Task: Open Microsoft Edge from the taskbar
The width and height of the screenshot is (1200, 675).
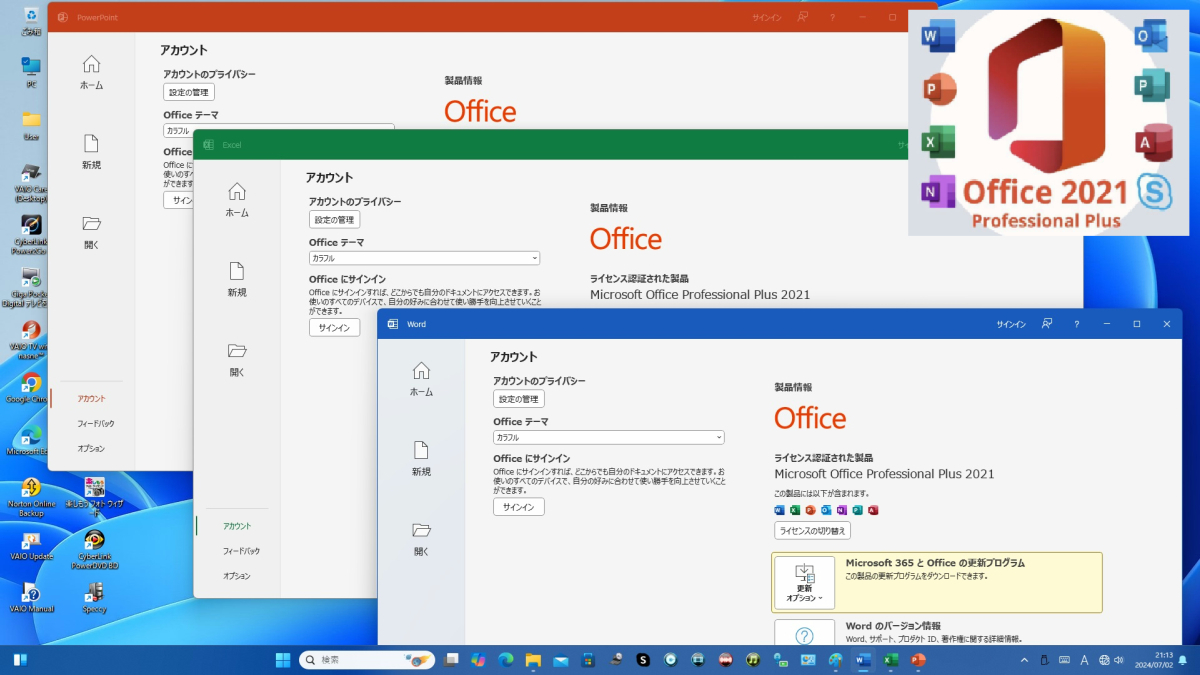Action: 506,660
